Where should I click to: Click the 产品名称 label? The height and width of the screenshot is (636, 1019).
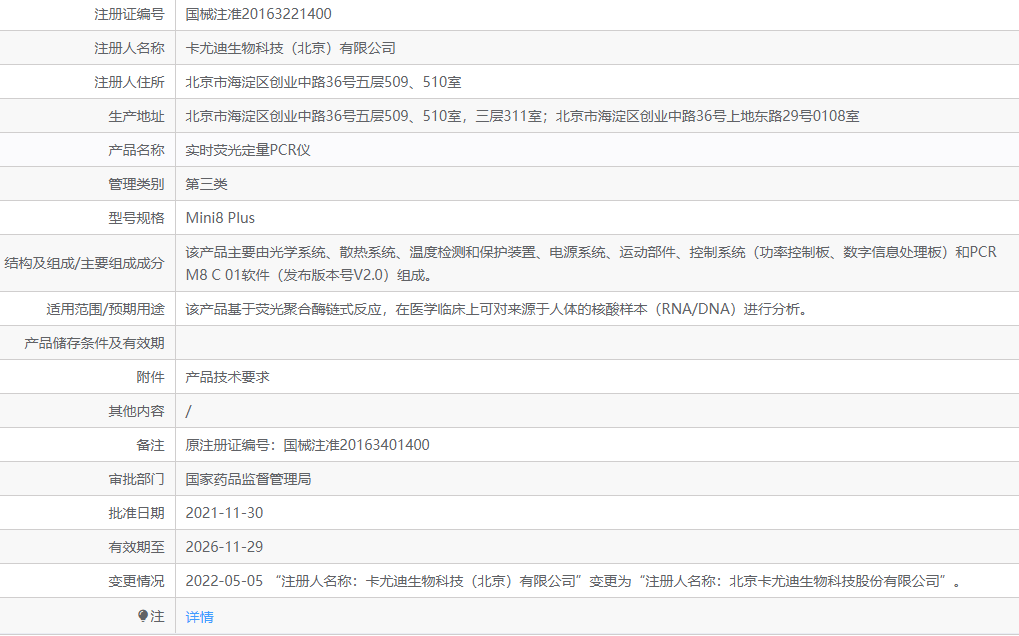coord(136,150)
